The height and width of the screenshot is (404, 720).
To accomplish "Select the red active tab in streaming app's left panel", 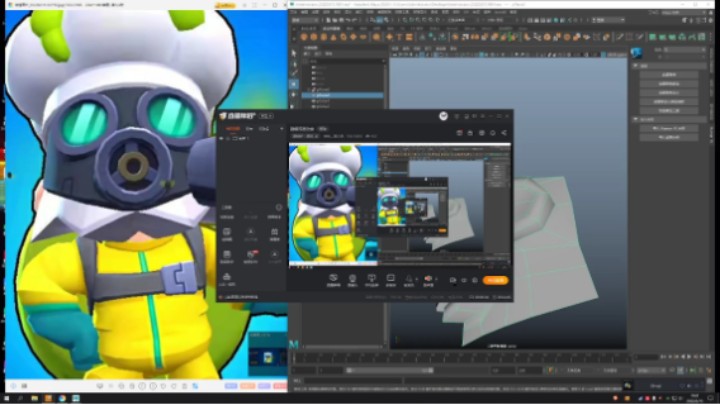I will pos(232,129).
